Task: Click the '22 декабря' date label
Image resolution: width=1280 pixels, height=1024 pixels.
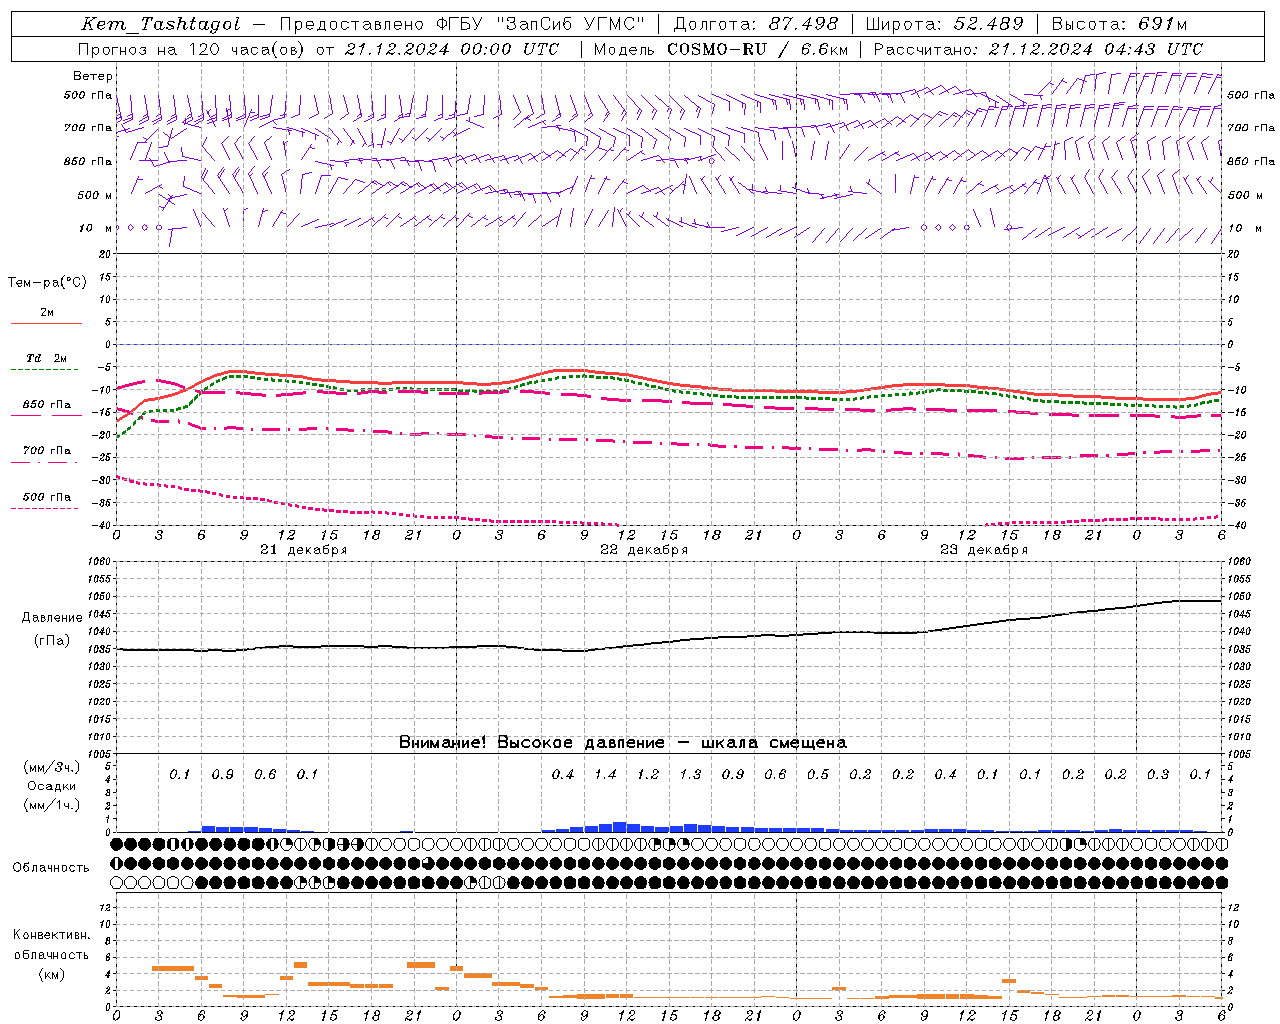Action: (x=644, y=550)
